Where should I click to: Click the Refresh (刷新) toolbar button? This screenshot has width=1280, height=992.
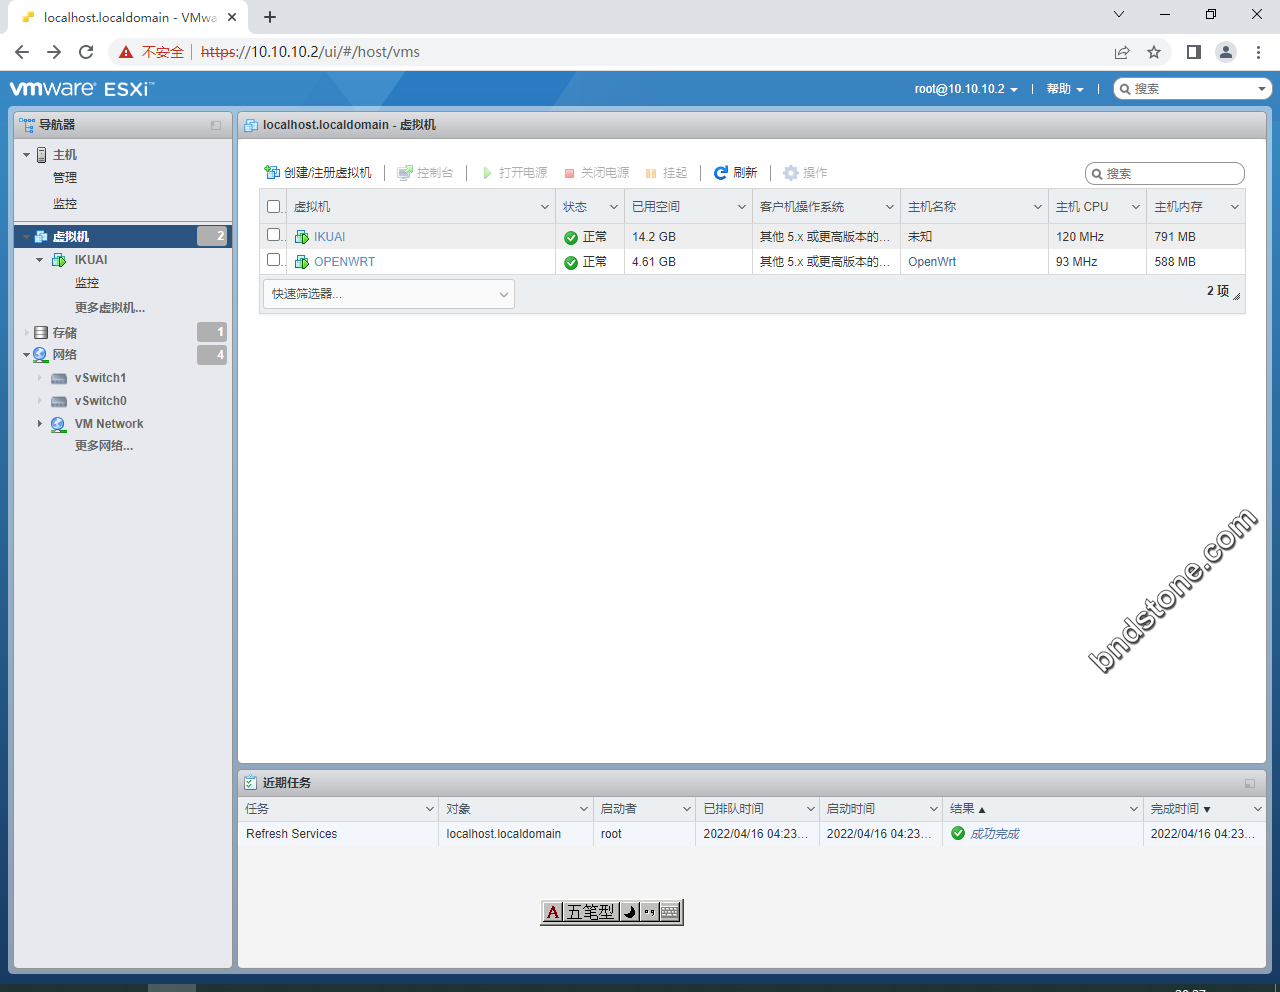click(736, 173)
